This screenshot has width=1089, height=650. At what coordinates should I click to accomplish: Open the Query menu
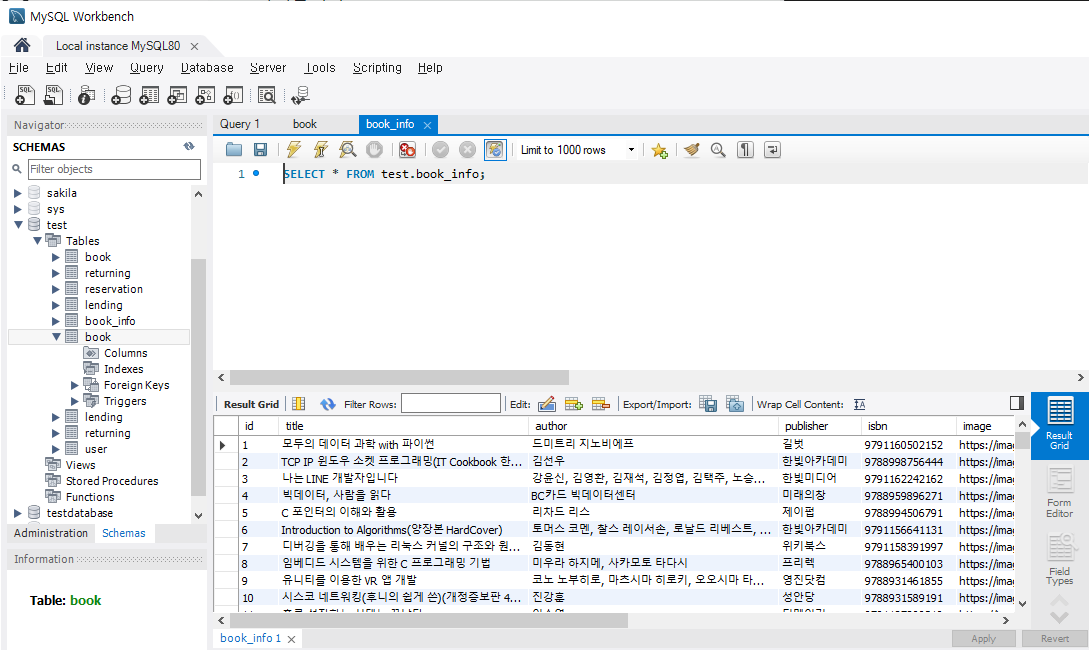147,67
